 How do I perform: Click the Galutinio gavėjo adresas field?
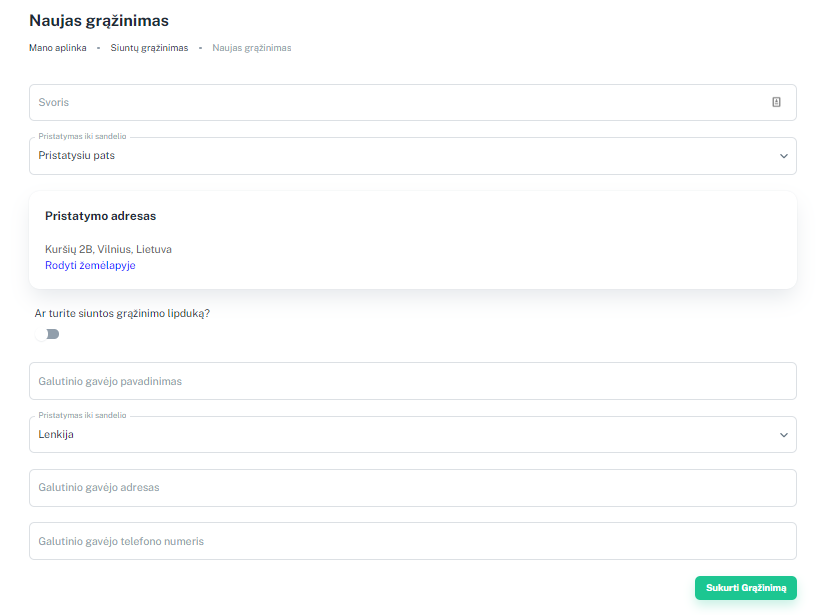pyautogui.click(x=413, y=487)
